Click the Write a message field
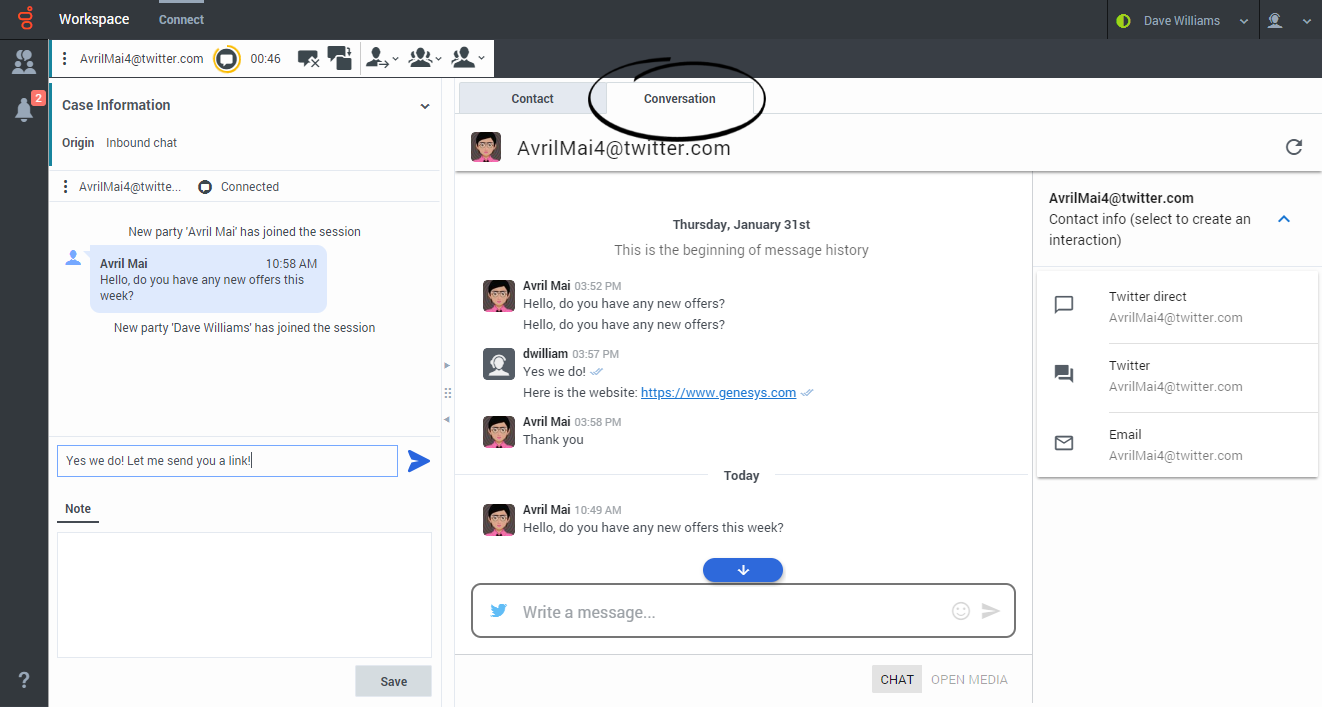1322x707 pixels. tap(730, 612)
